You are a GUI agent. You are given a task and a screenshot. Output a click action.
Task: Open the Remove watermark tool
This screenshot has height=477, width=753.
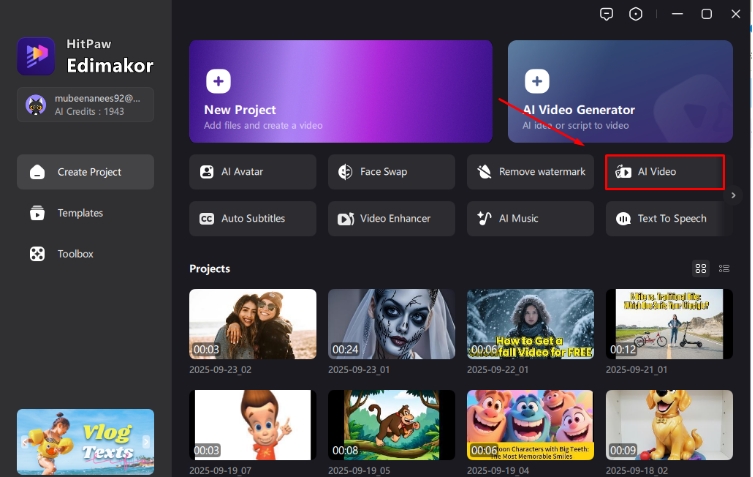(x=530, y=171)
